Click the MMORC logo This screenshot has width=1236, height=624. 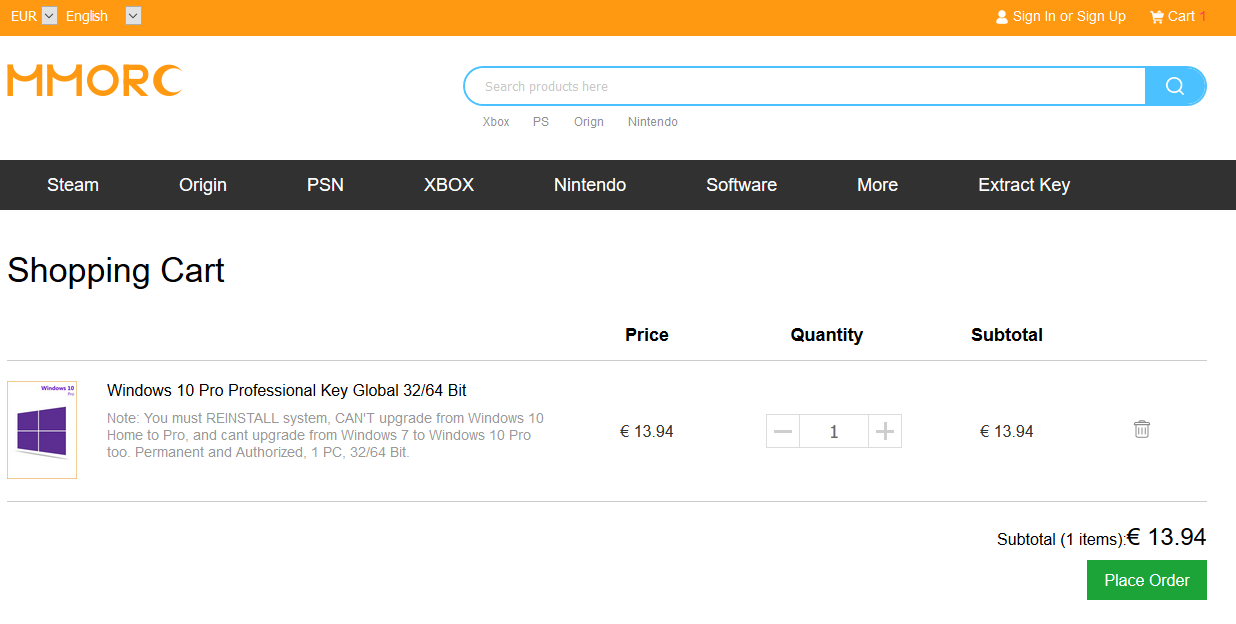(x=95, y=81)
